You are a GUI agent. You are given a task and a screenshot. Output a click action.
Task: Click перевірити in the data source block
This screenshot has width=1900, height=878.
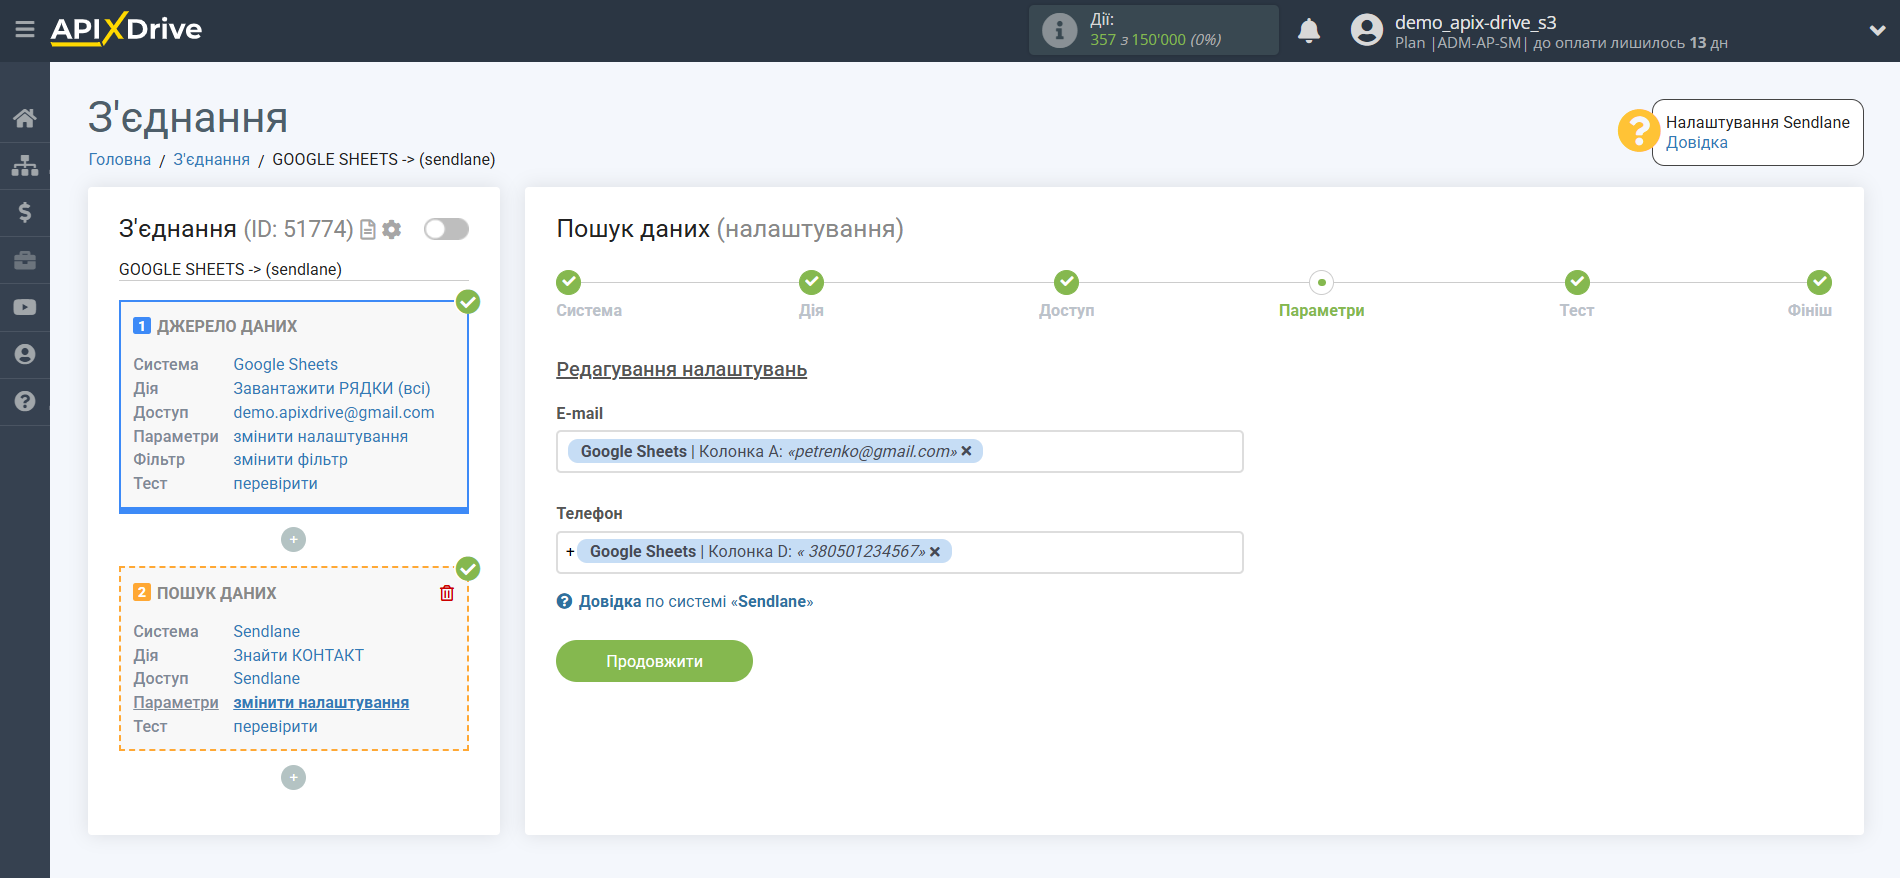coord(275,484)
